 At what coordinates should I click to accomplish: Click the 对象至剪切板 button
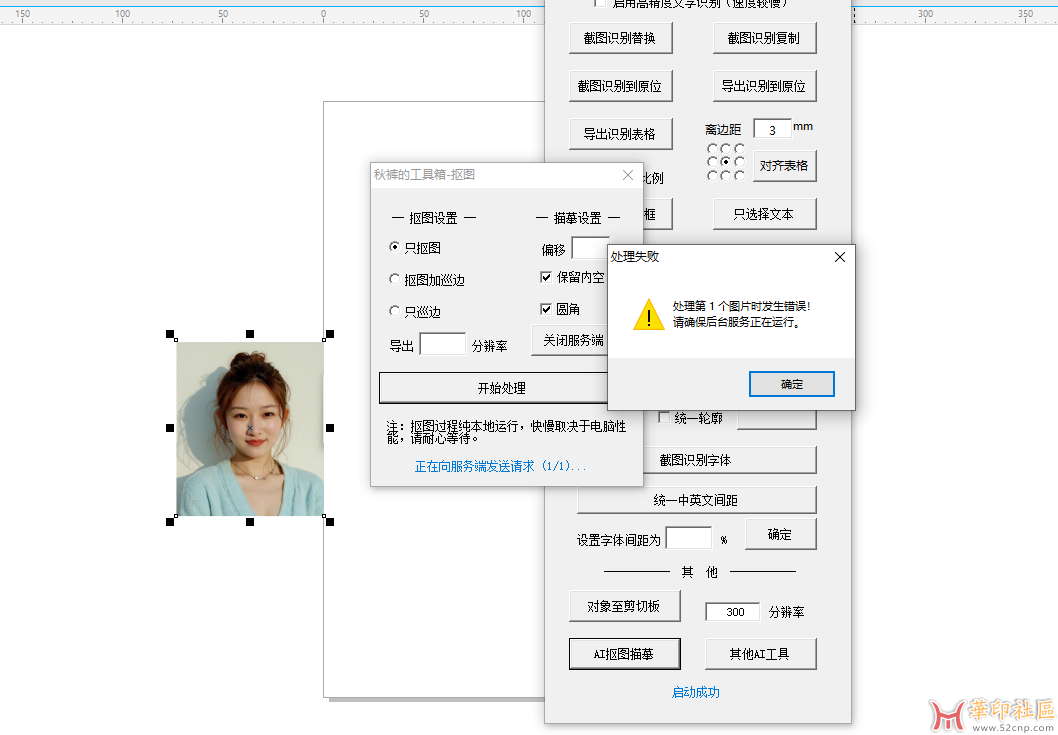626,606
